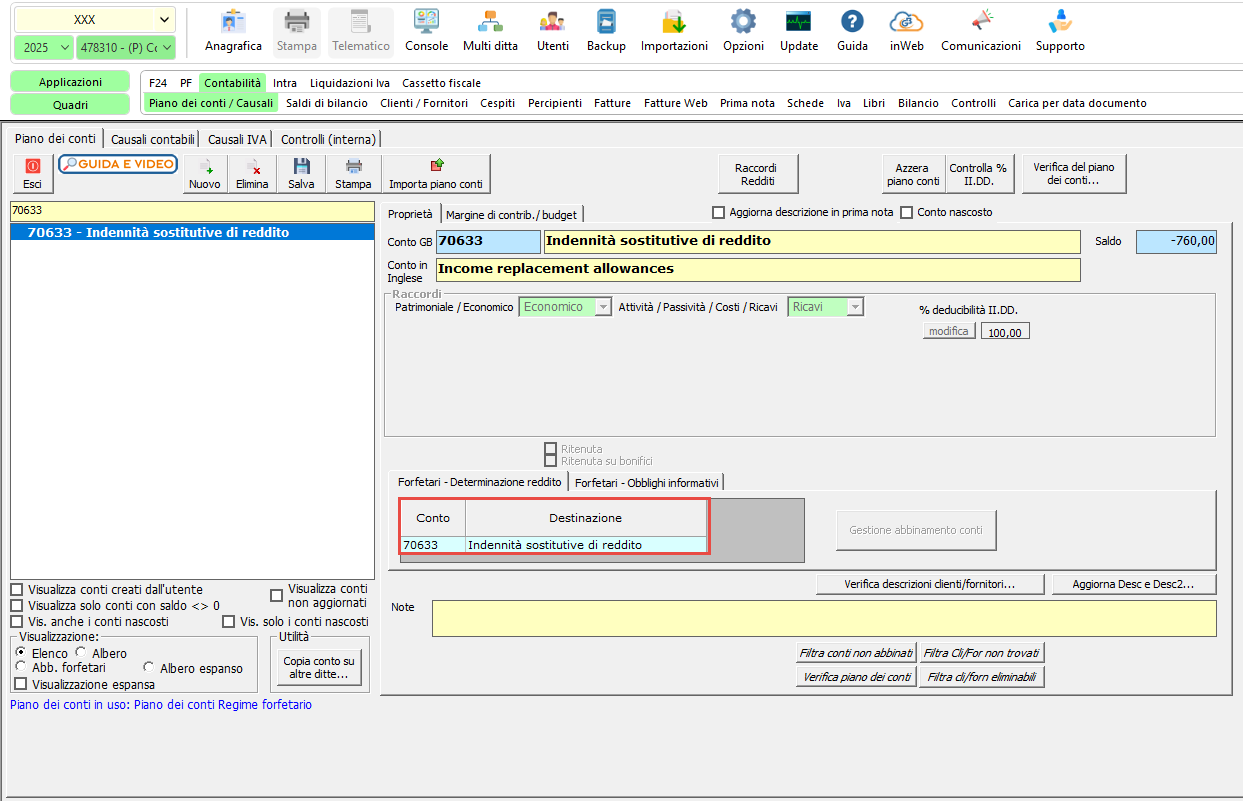Image resolution: width=1243 pixels, height=801 pixels.
Task: Open the Prima nota menu item
Action: point(747,103)
